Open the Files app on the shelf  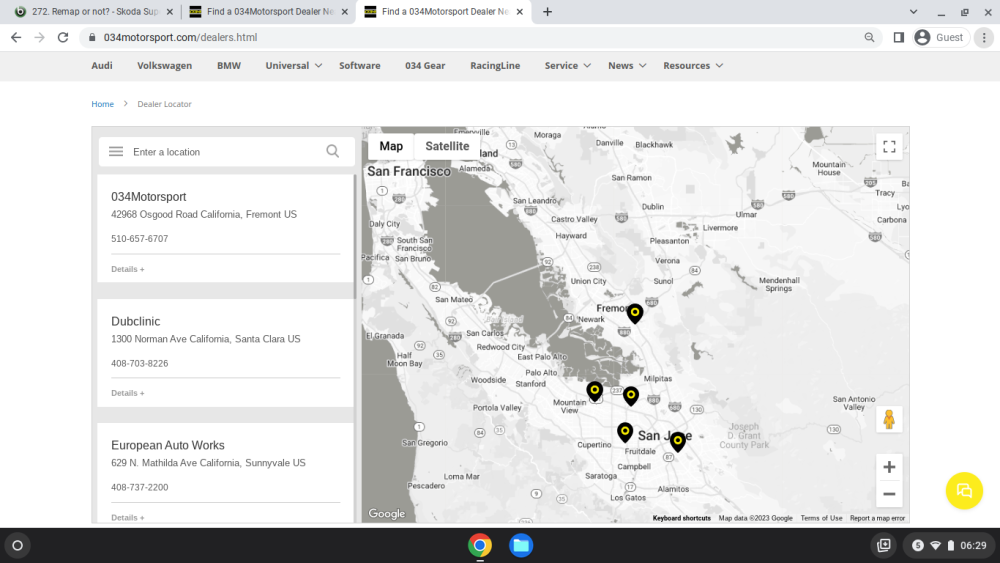tap(521, 545)
